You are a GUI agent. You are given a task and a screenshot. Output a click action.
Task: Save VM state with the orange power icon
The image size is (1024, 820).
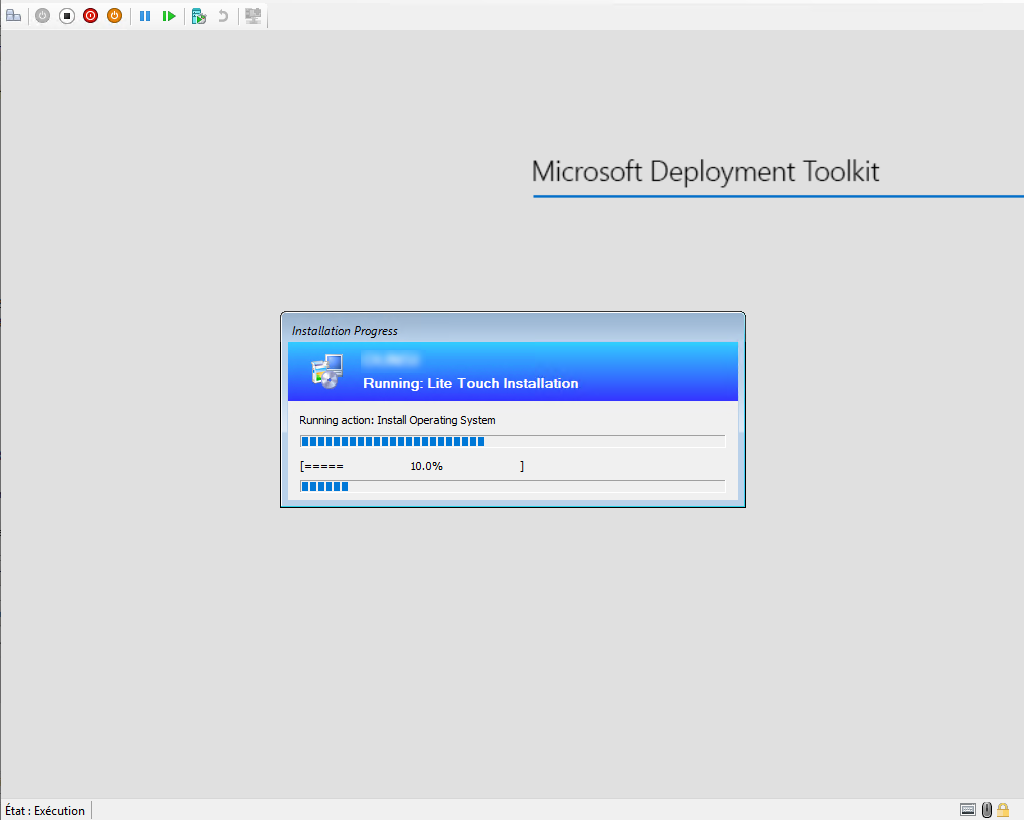(x=114, y=16)
